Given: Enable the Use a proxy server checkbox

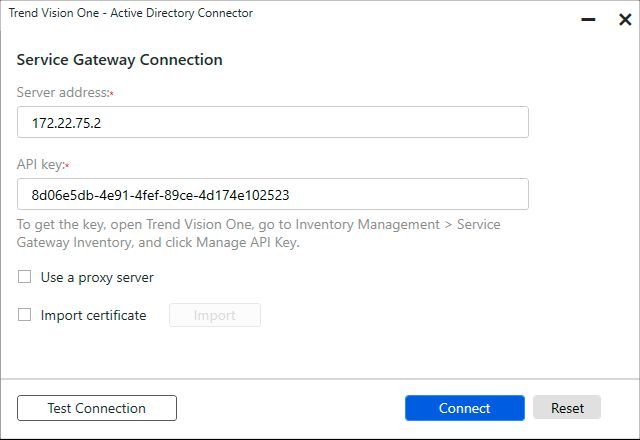Looking at the screenshot, I should pyautogui.click(x=24, y=277).
